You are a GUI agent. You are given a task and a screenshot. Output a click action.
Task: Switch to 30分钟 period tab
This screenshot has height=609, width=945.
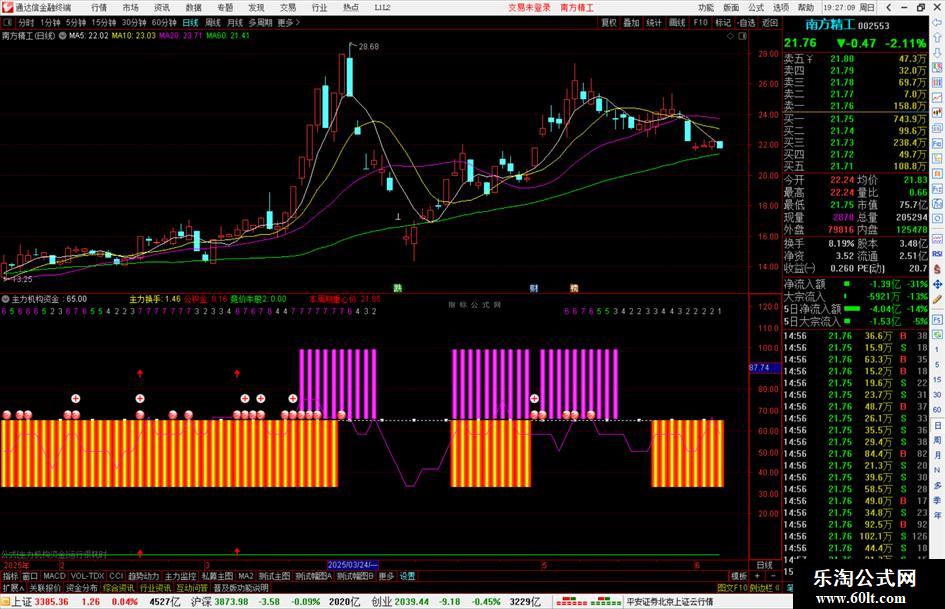point(134,22)
